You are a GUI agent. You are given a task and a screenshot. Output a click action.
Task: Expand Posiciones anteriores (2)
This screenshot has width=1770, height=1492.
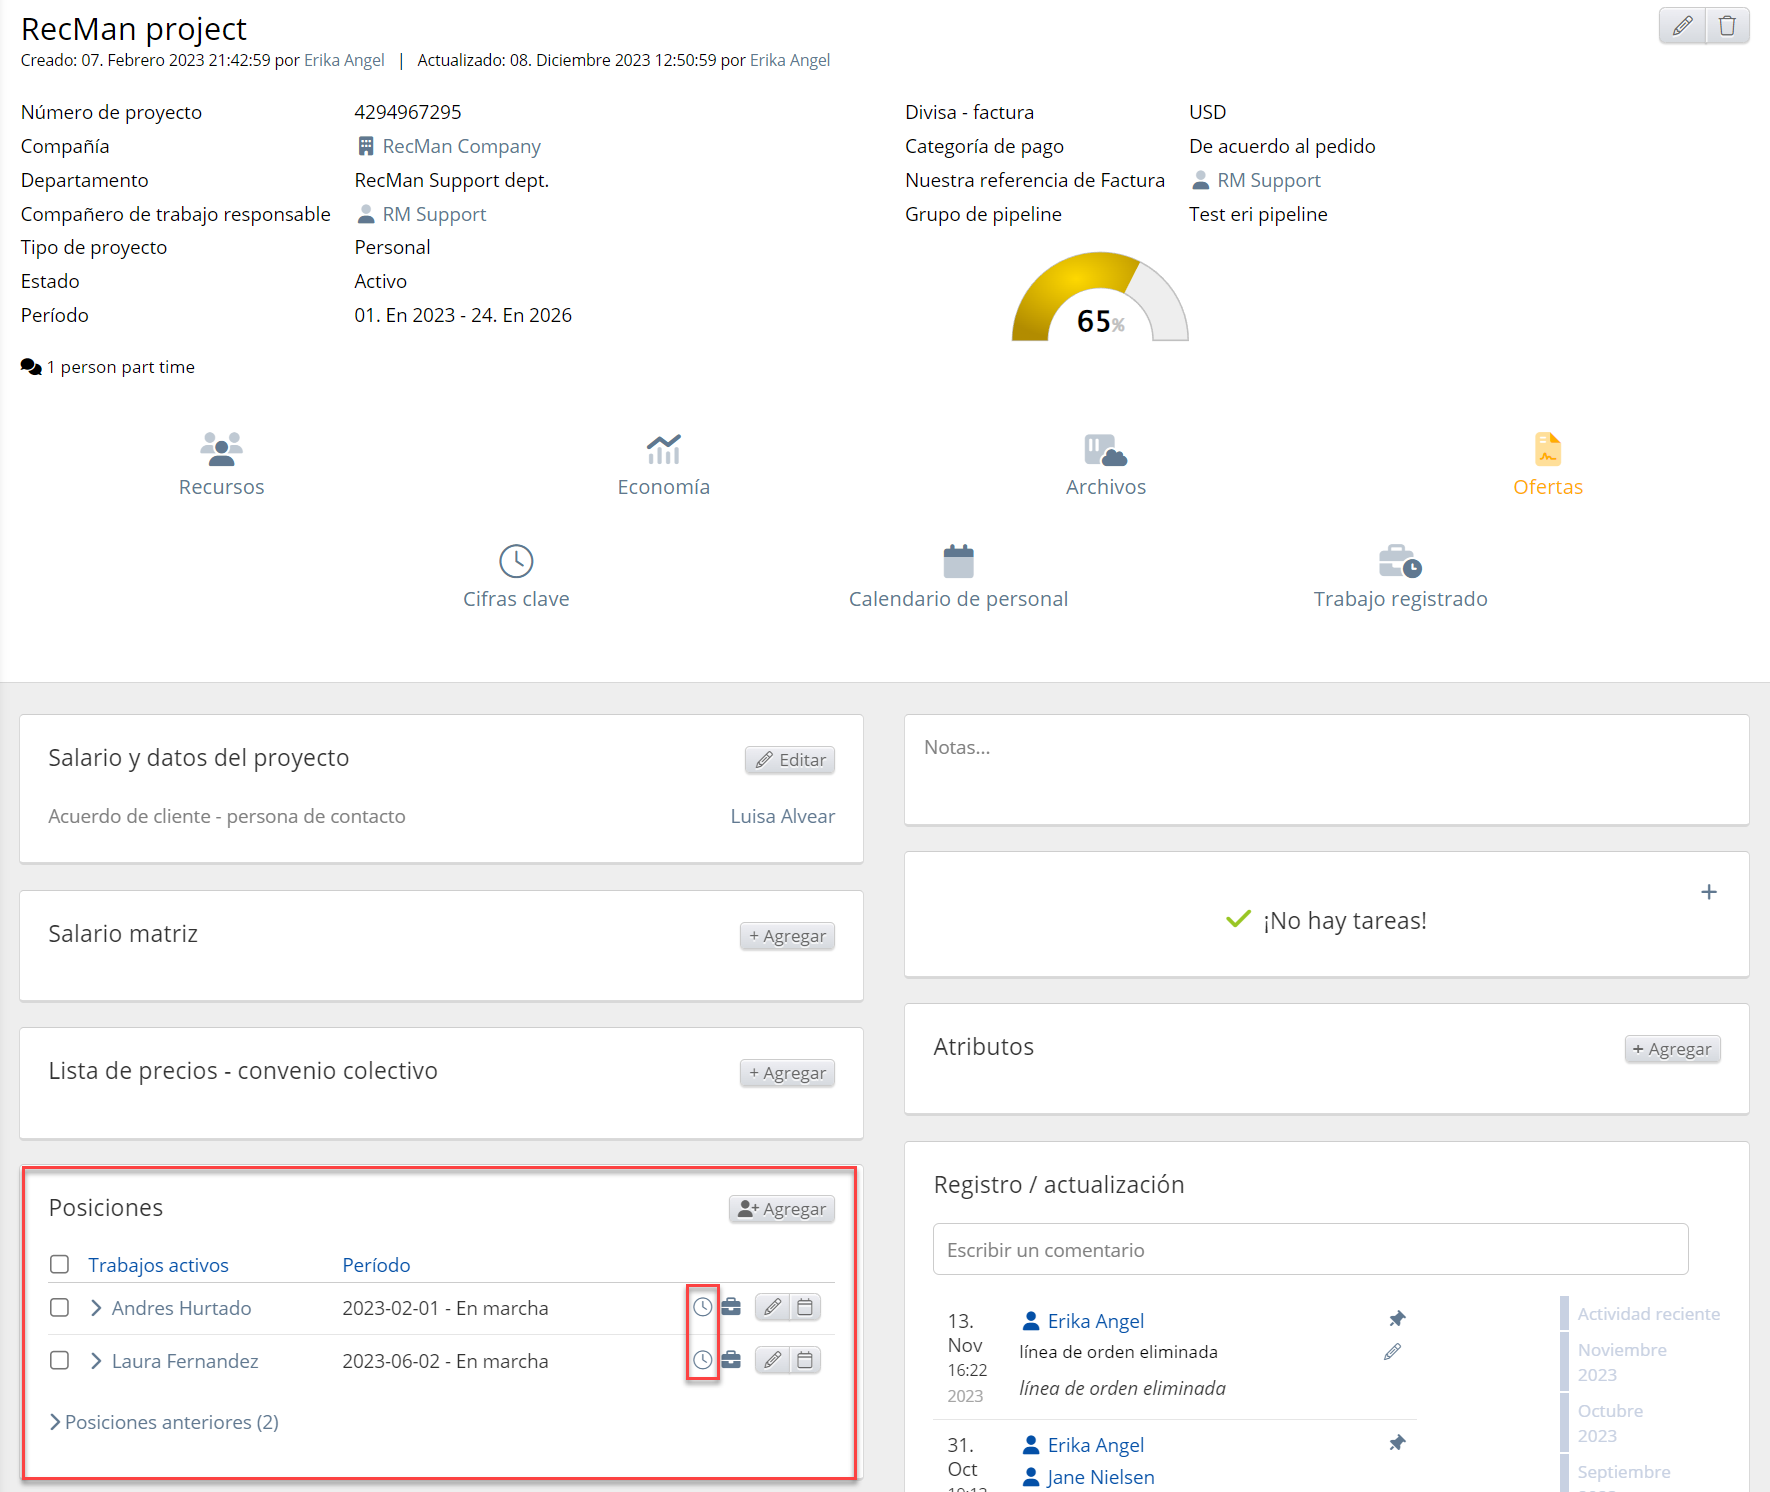[164, 1422]
